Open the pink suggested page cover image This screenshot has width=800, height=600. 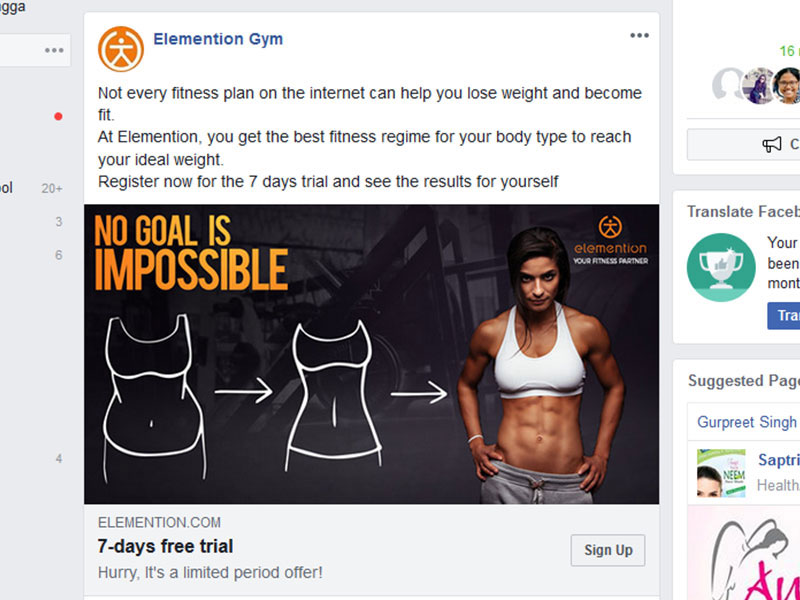(x=744, y=553)
